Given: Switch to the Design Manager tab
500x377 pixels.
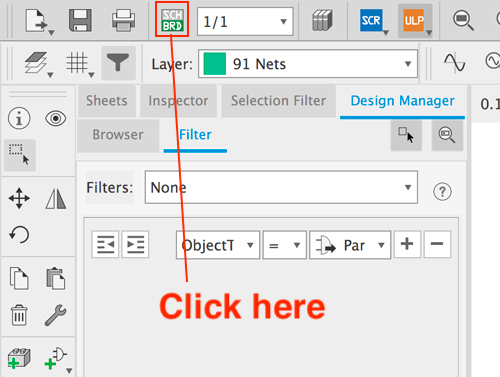Looking at the screenshot, I should [402, 101].
